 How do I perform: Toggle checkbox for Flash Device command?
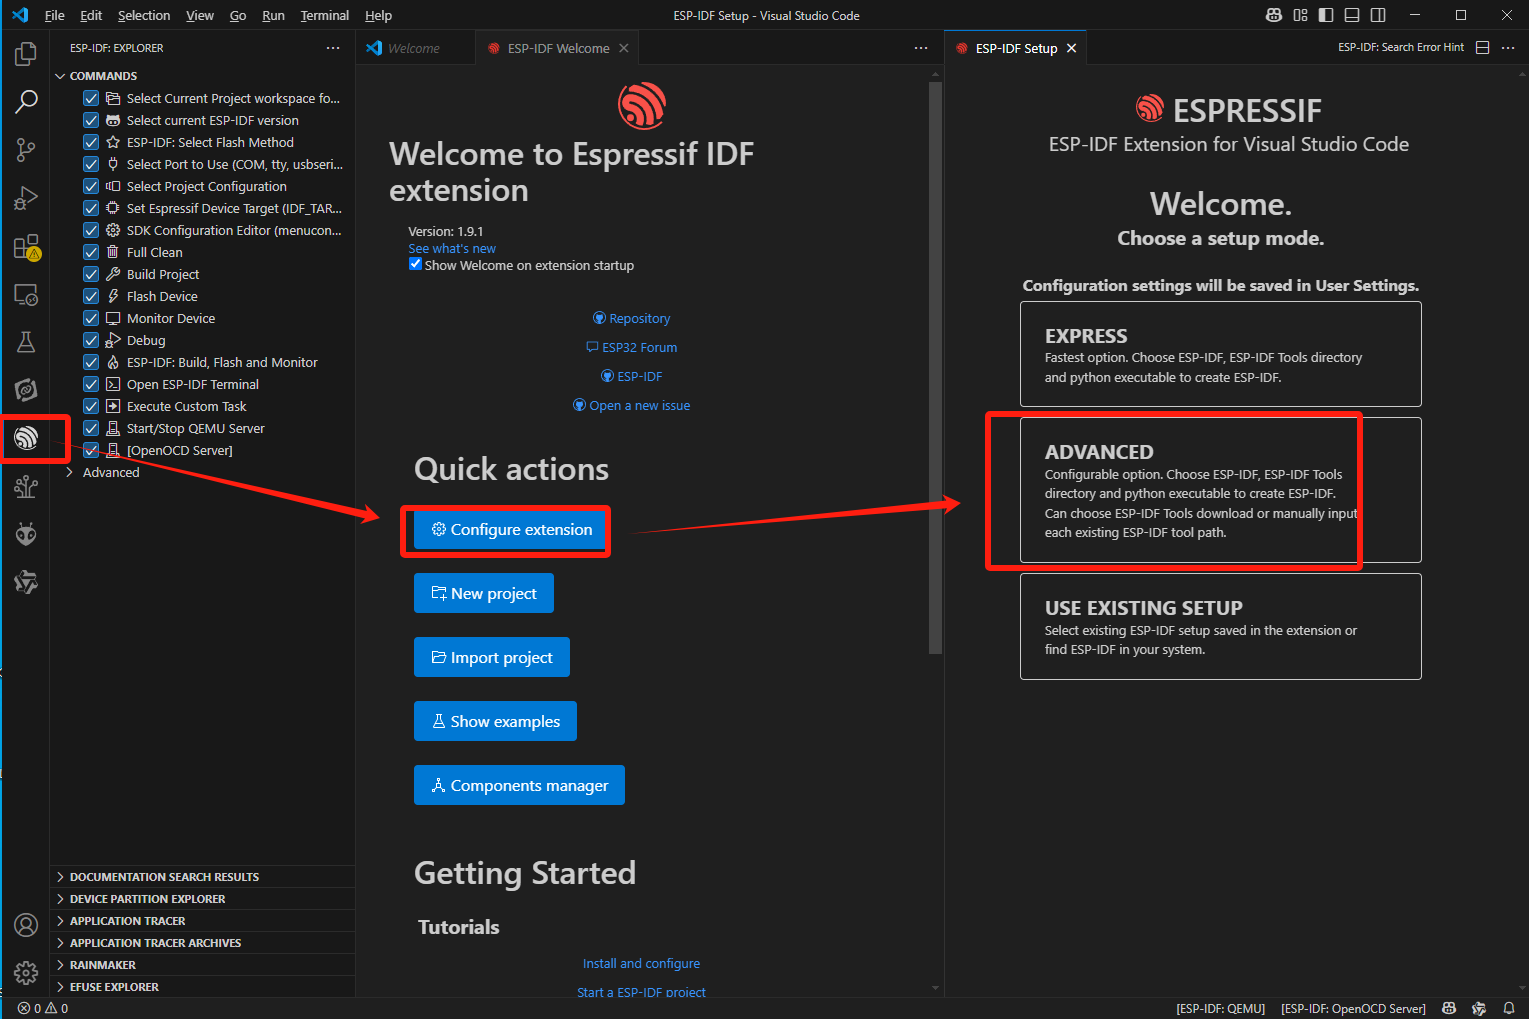[91, 296]
